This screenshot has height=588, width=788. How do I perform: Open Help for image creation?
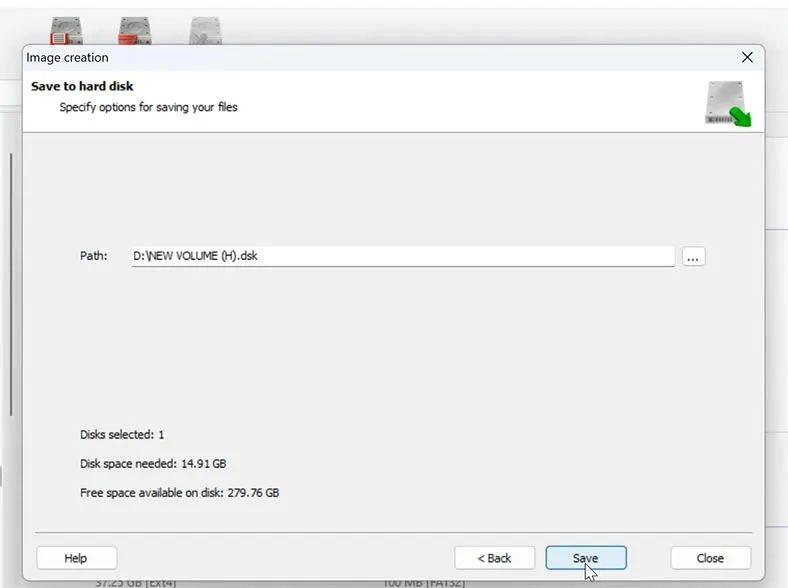(x=76, y=558)
